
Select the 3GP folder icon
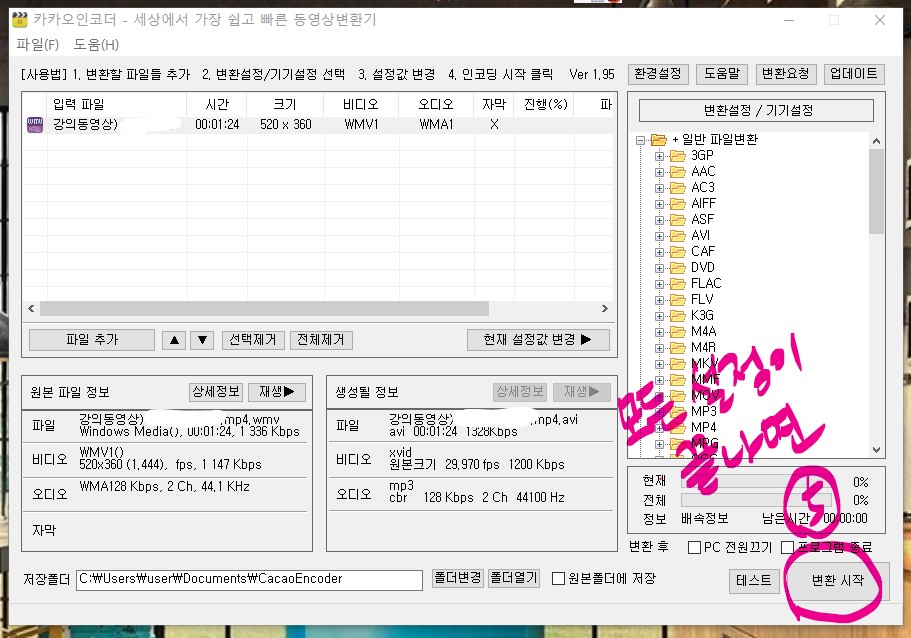677,156
